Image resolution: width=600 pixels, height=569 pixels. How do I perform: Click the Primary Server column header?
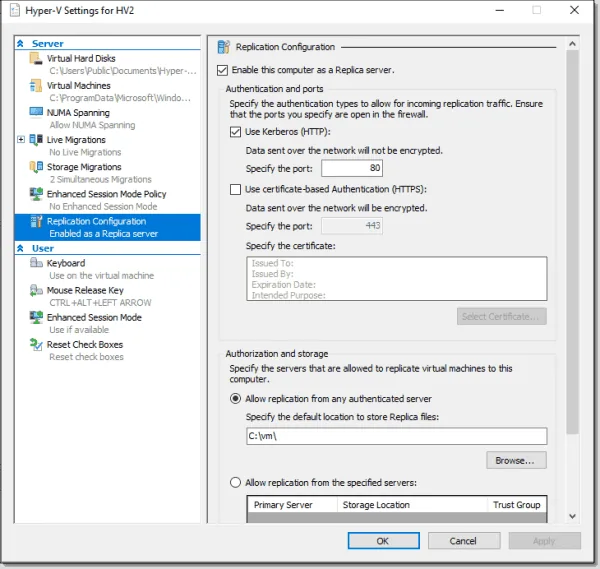pyautogui.click(x=293, y=505)
